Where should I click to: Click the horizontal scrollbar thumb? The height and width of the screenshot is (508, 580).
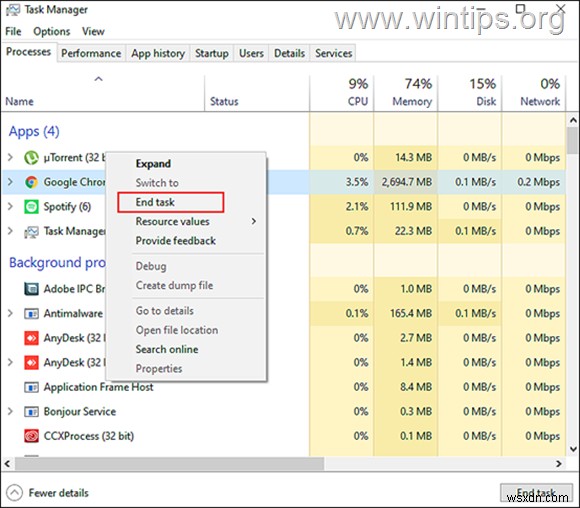click(x=169, y=463)
